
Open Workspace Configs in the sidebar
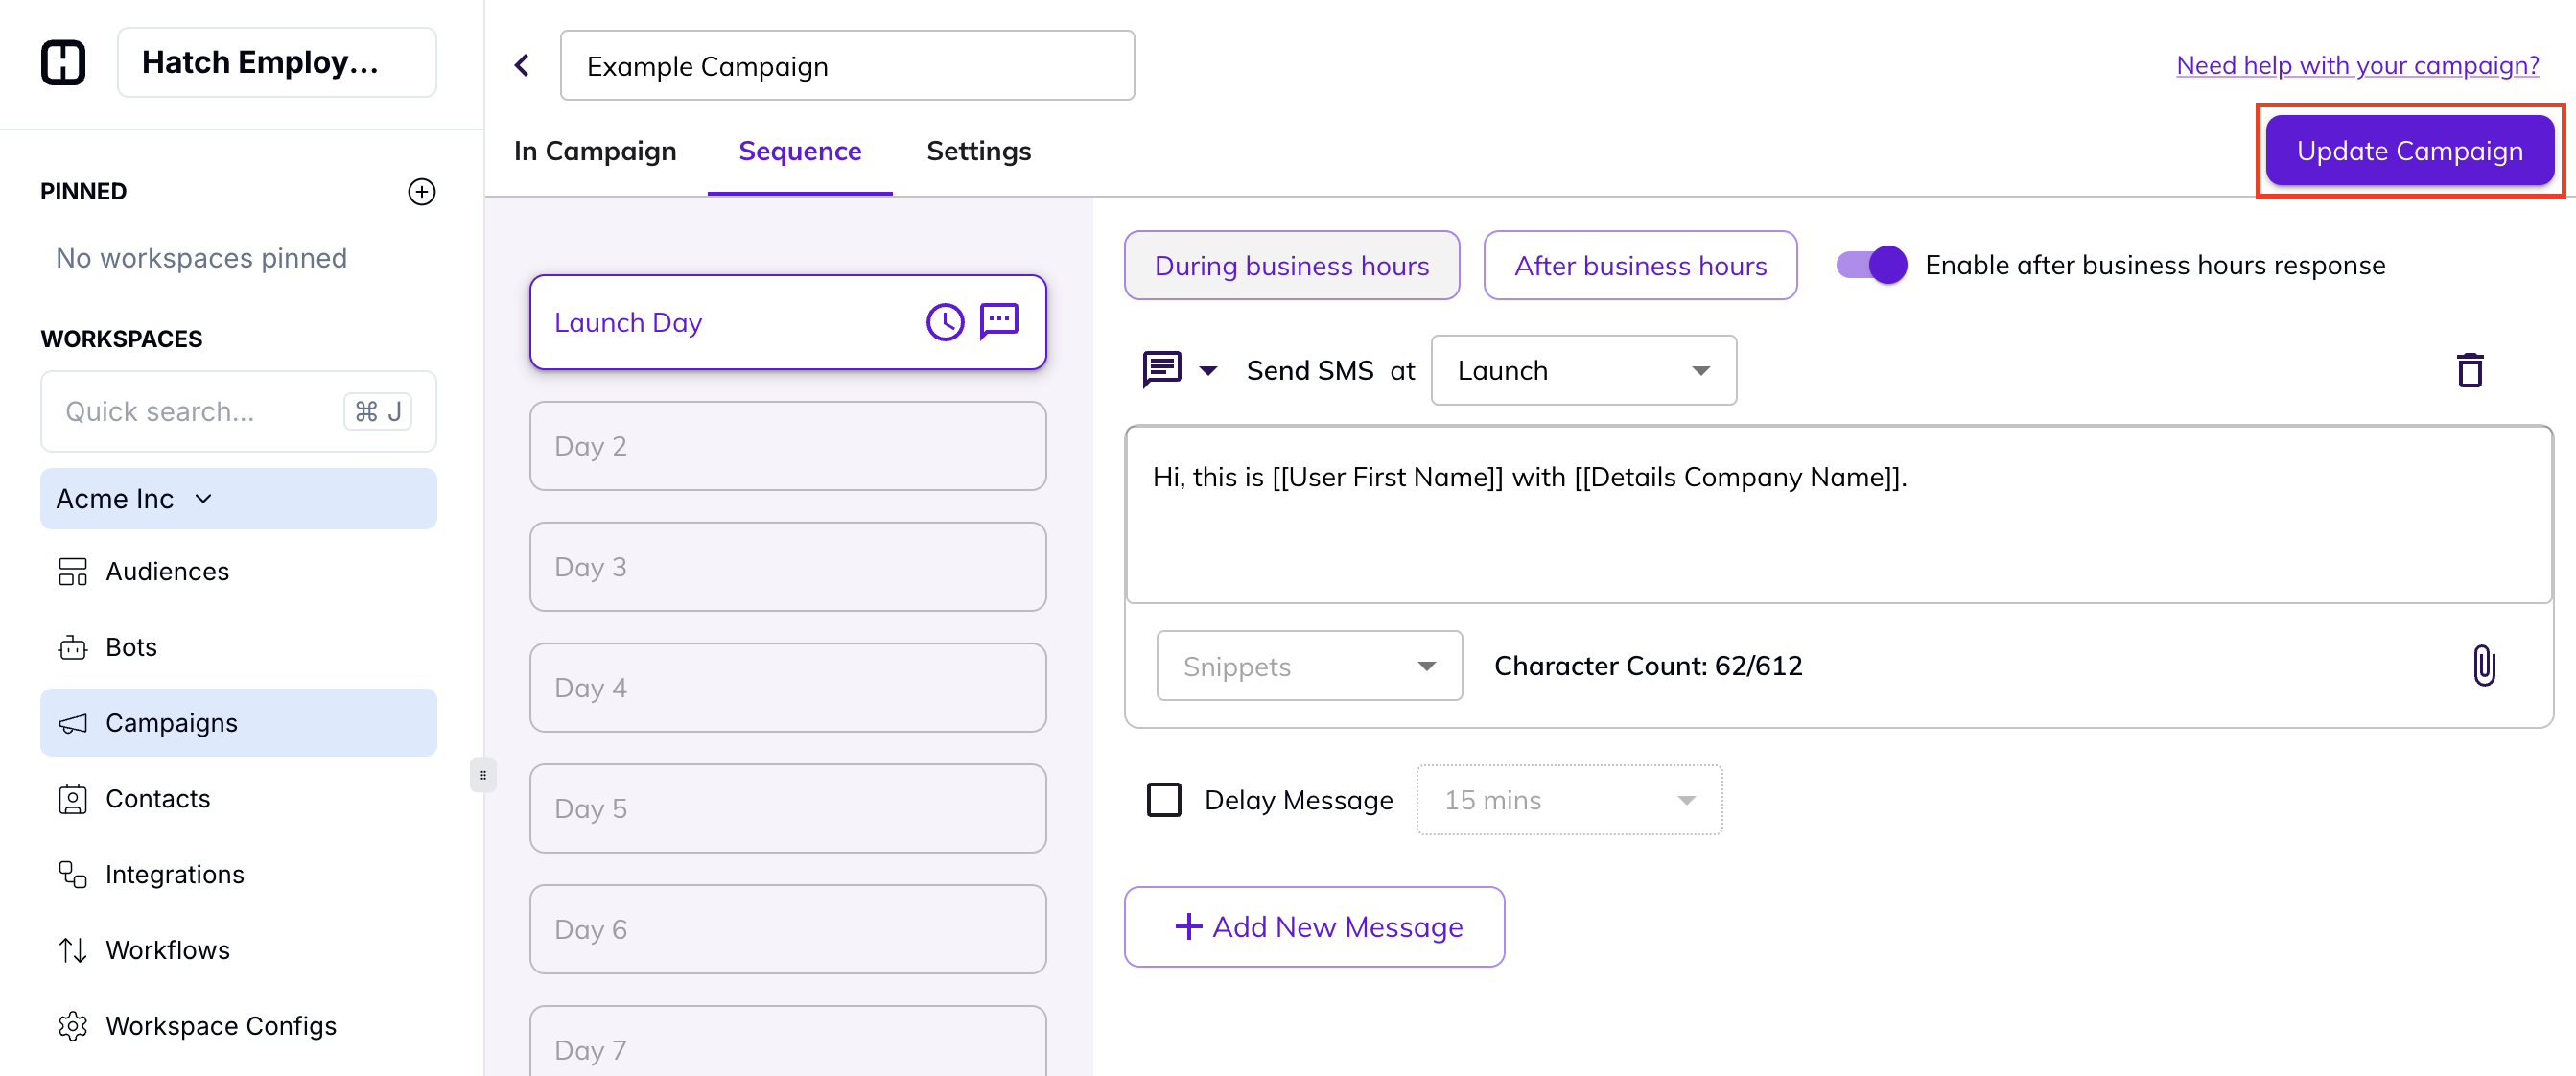[220, 1026]
